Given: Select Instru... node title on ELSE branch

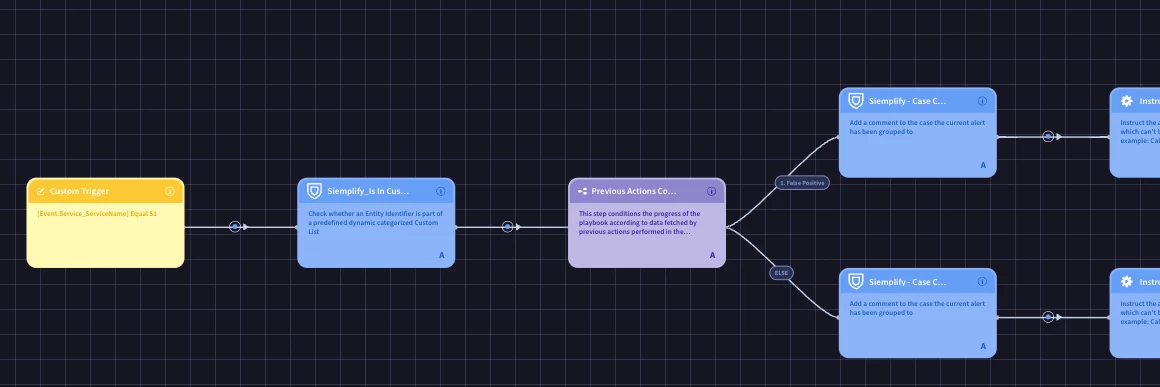Looking at the screenshot, I should (x=1150, y=281).
